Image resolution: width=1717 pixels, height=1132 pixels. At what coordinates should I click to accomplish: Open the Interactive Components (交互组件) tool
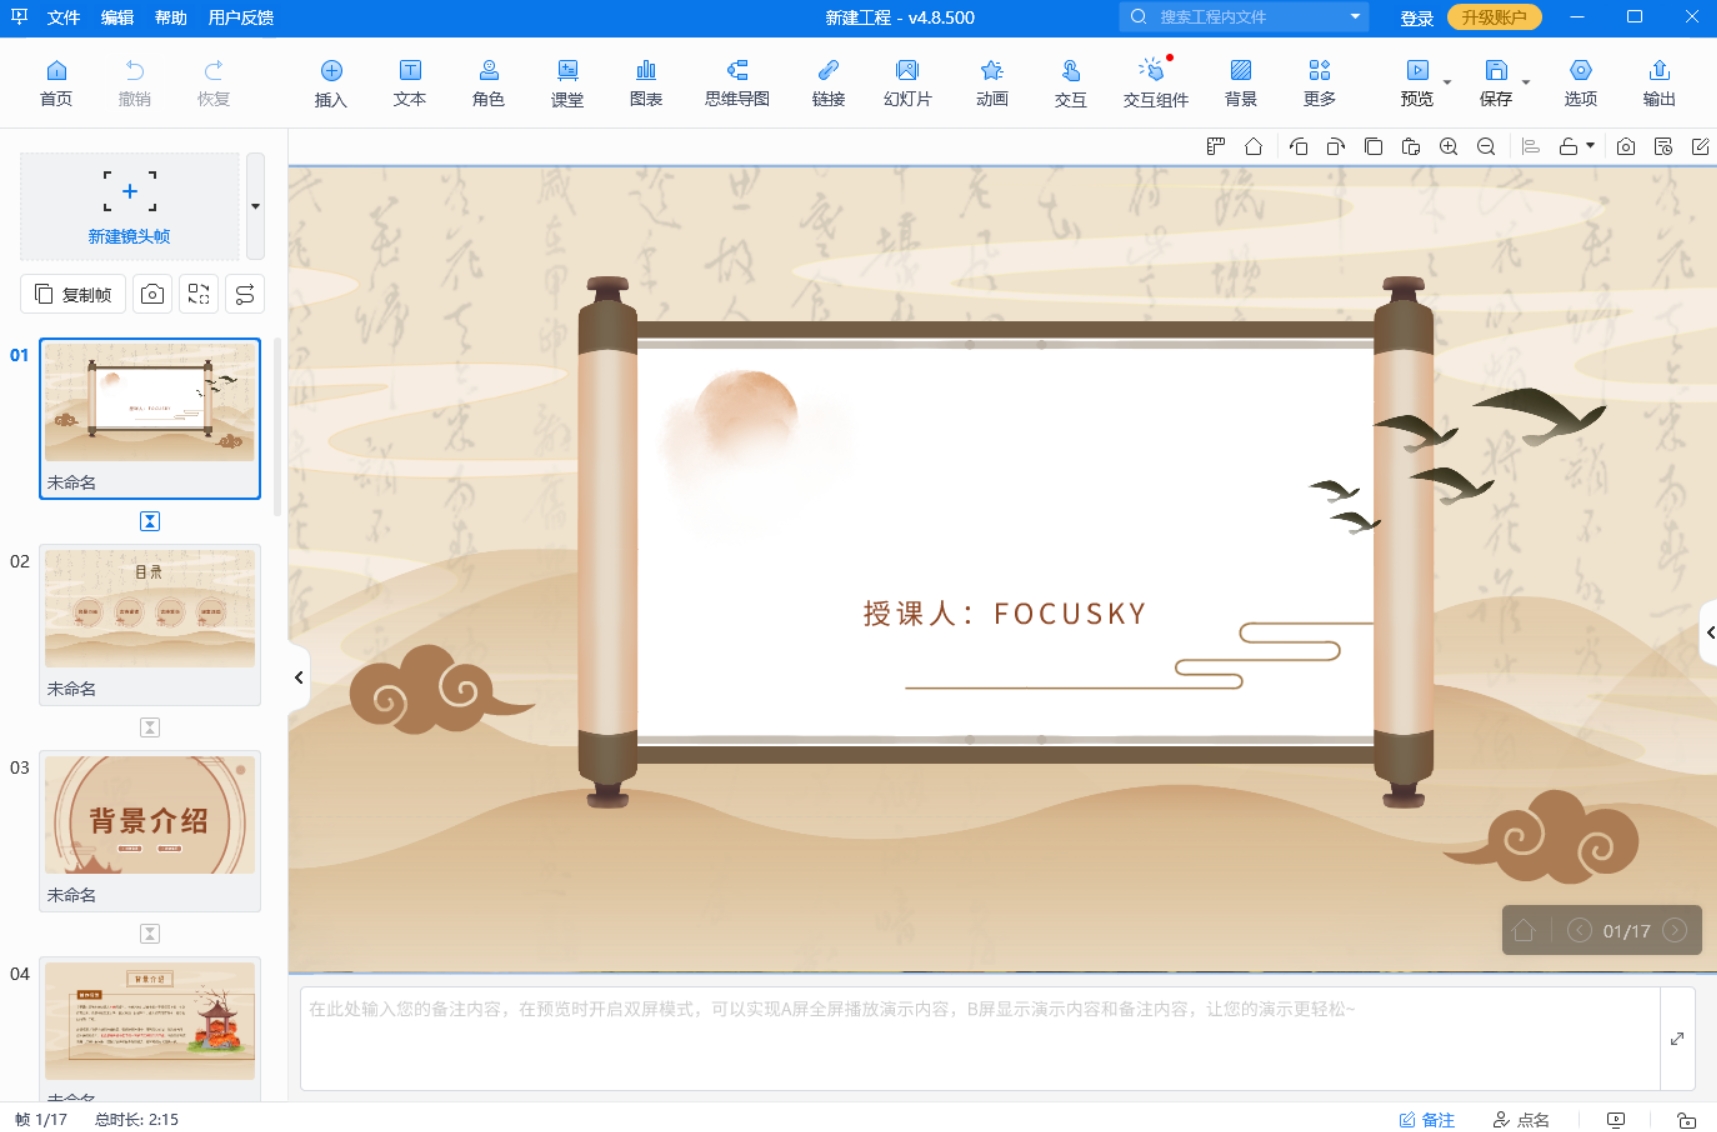click(1155, 83)
